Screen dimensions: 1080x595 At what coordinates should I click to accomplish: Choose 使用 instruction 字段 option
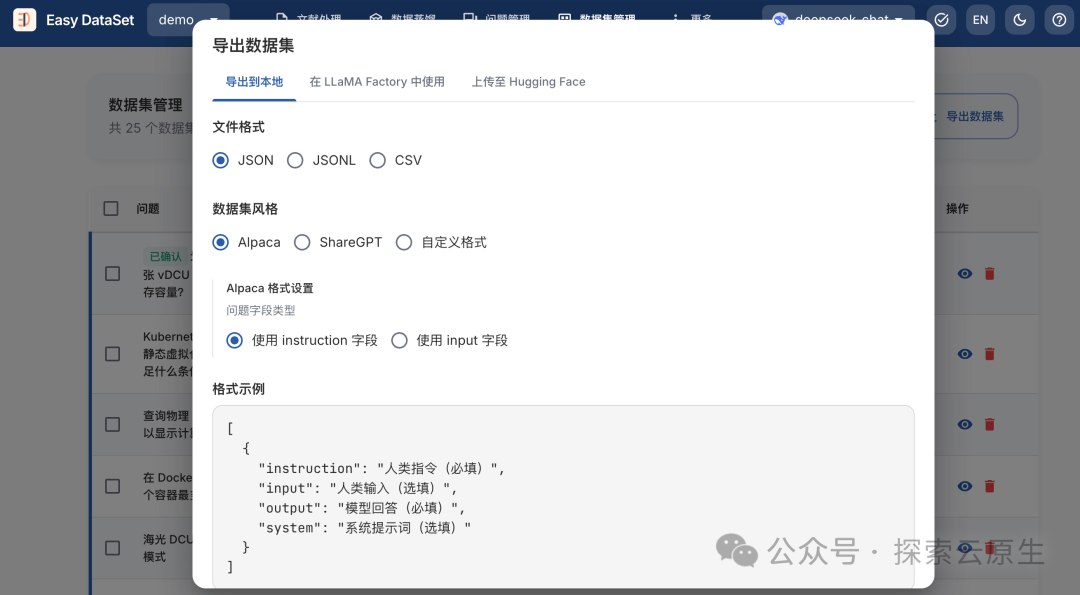click(234, 340)
